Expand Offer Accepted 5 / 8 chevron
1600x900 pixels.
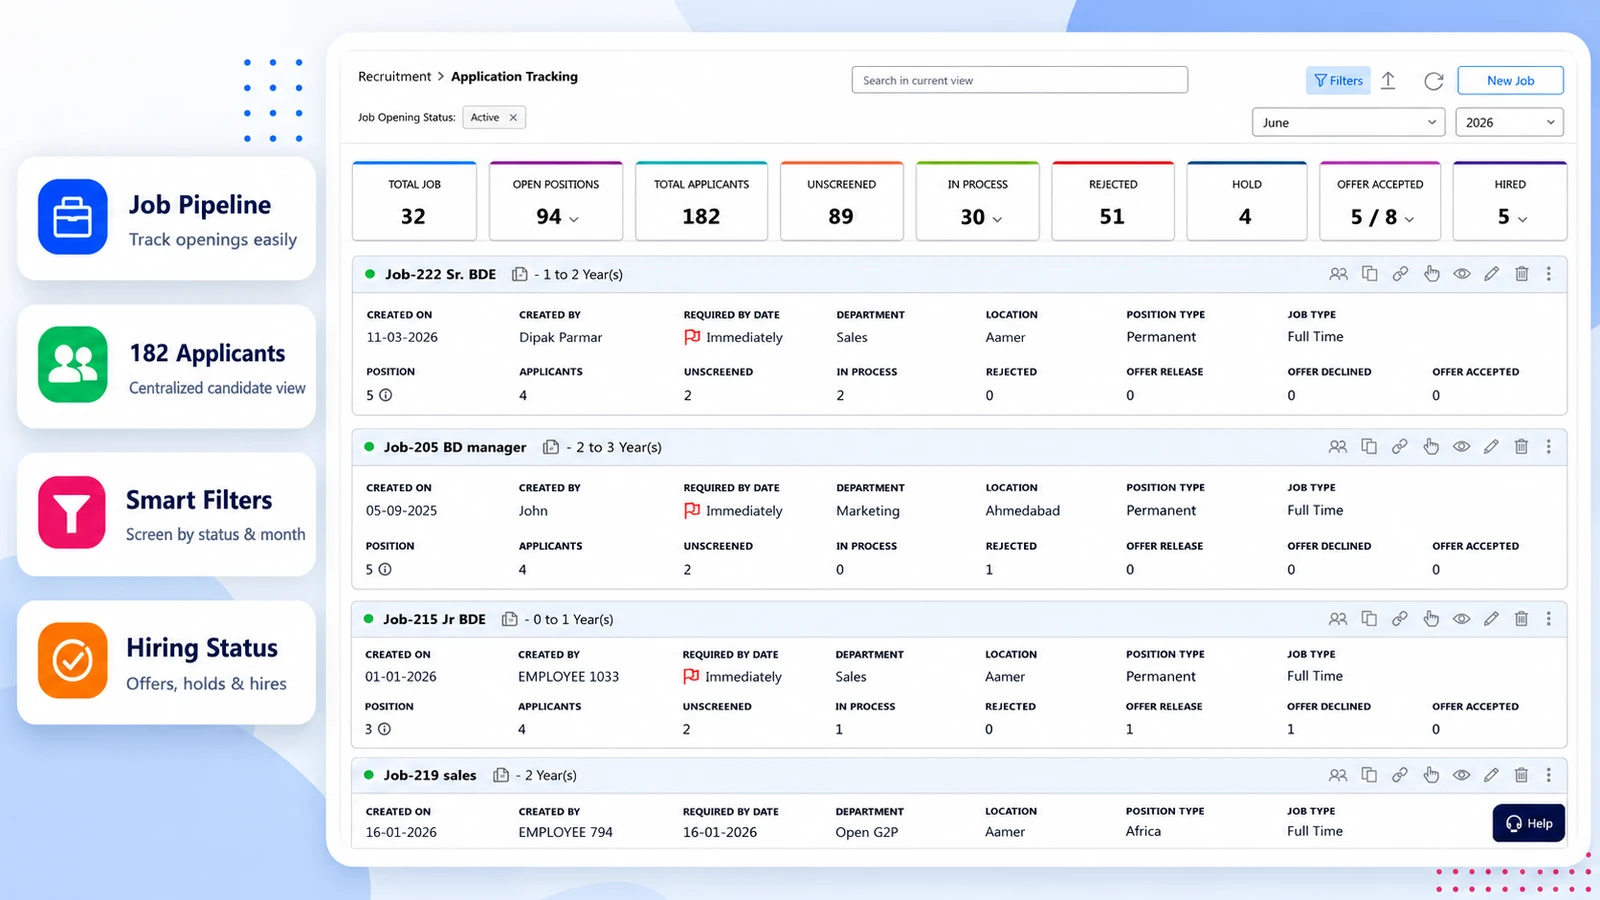pos(1409,219)
